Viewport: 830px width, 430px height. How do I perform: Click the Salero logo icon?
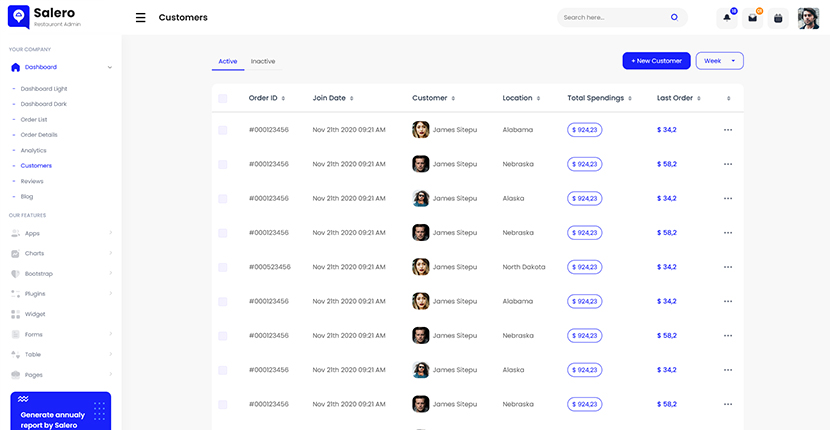18,17
